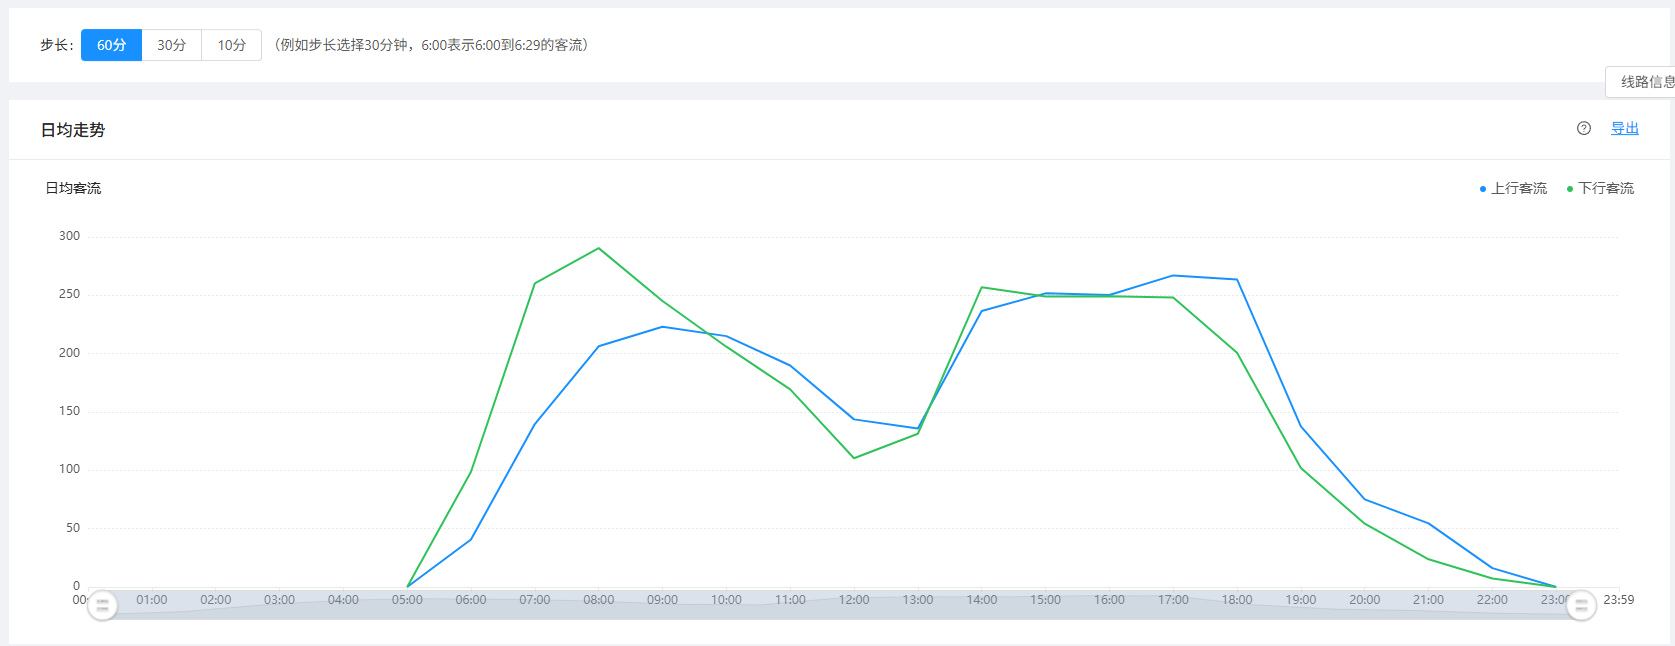The width and height of the screenshot is (1675, 646).
Task: Click the green line point at 14:00
Action: (x=982, y=287)
